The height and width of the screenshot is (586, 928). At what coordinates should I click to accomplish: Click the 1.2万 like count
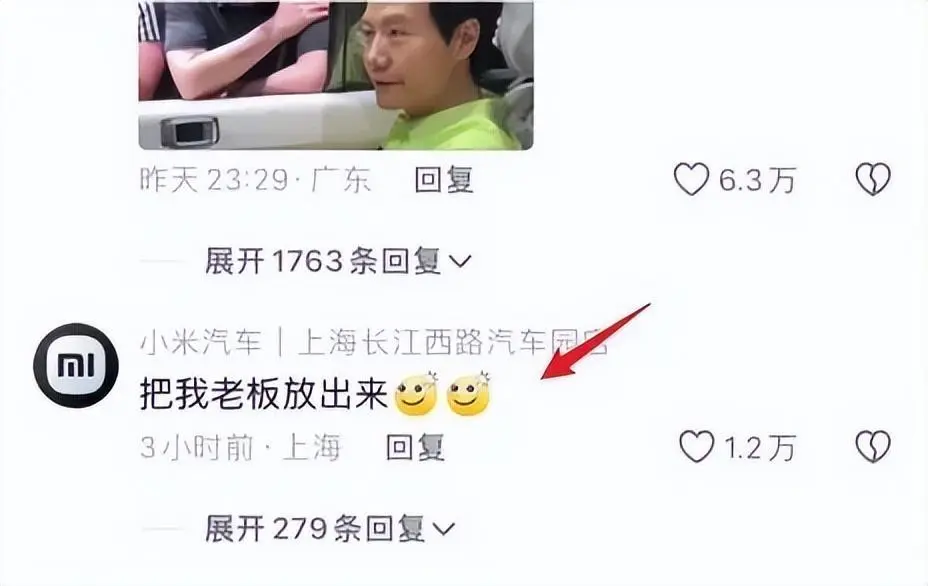click(x=760, y=447)
